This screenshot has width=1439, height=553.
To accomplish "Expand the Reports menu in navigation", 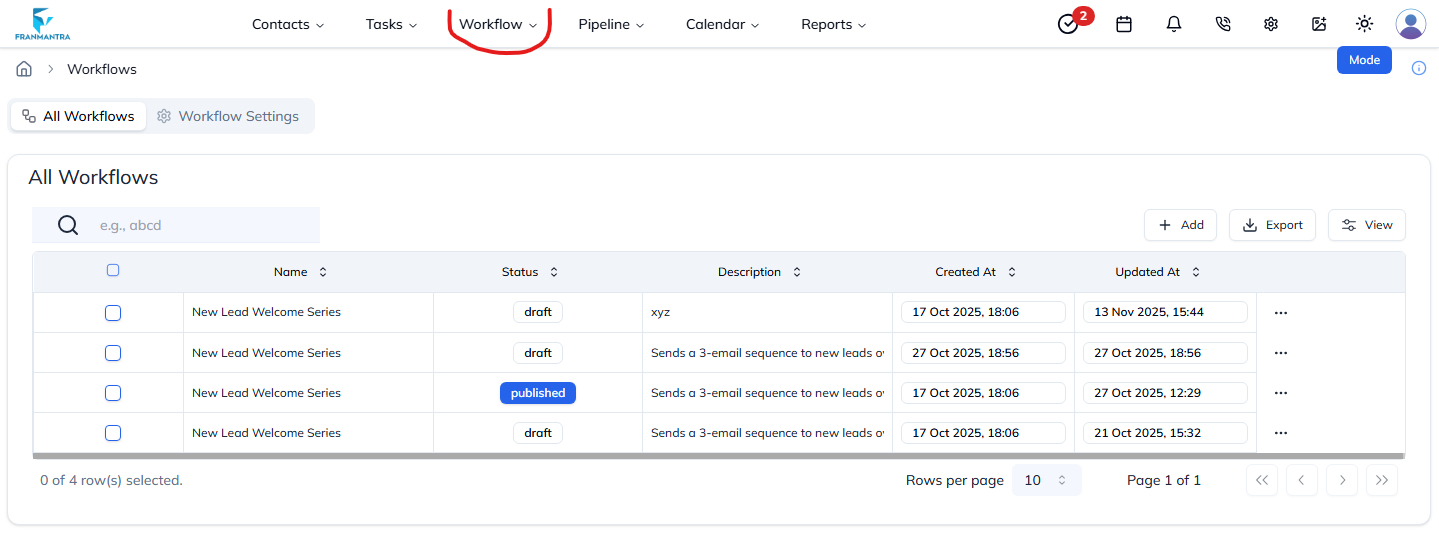I will coord(833,24).
